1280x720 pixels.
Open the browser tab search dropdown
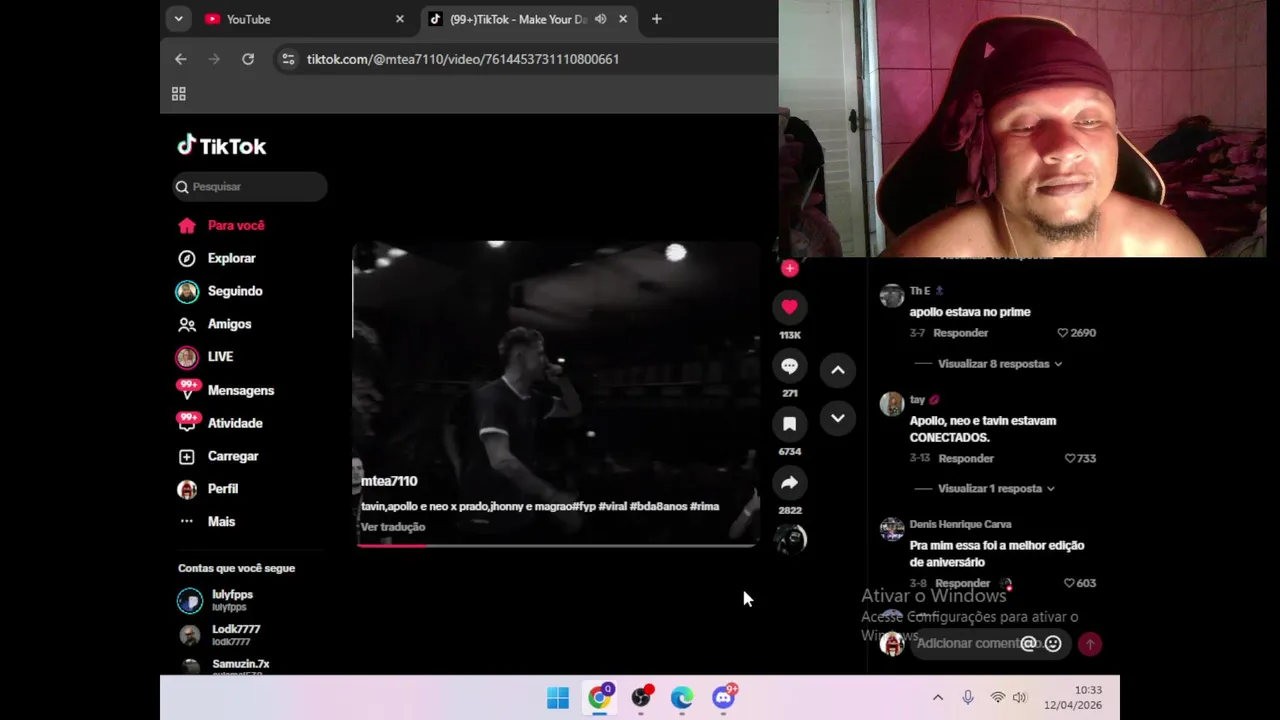pyautogui.click(x=178, y=19)
